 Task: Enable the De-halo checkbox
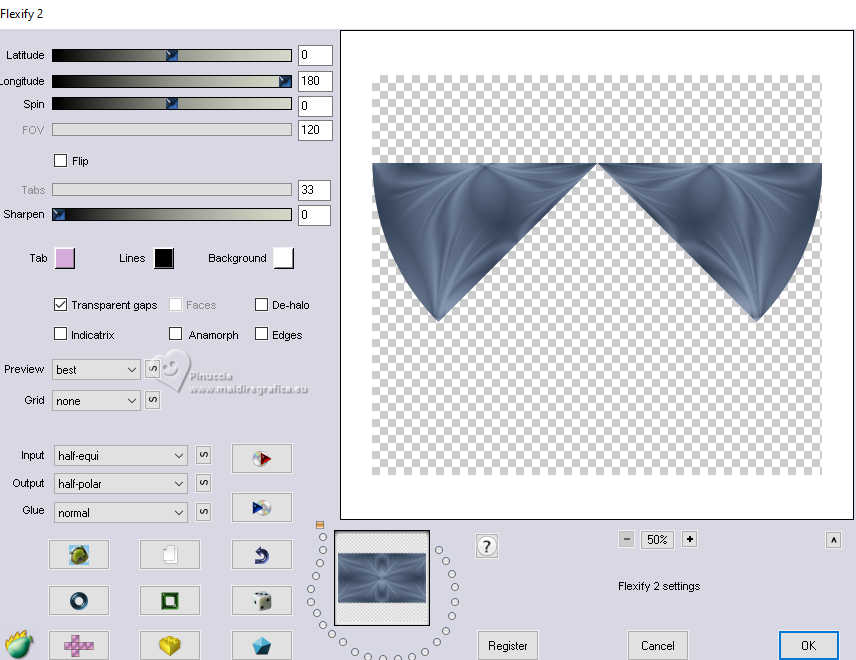coord(261,304)
